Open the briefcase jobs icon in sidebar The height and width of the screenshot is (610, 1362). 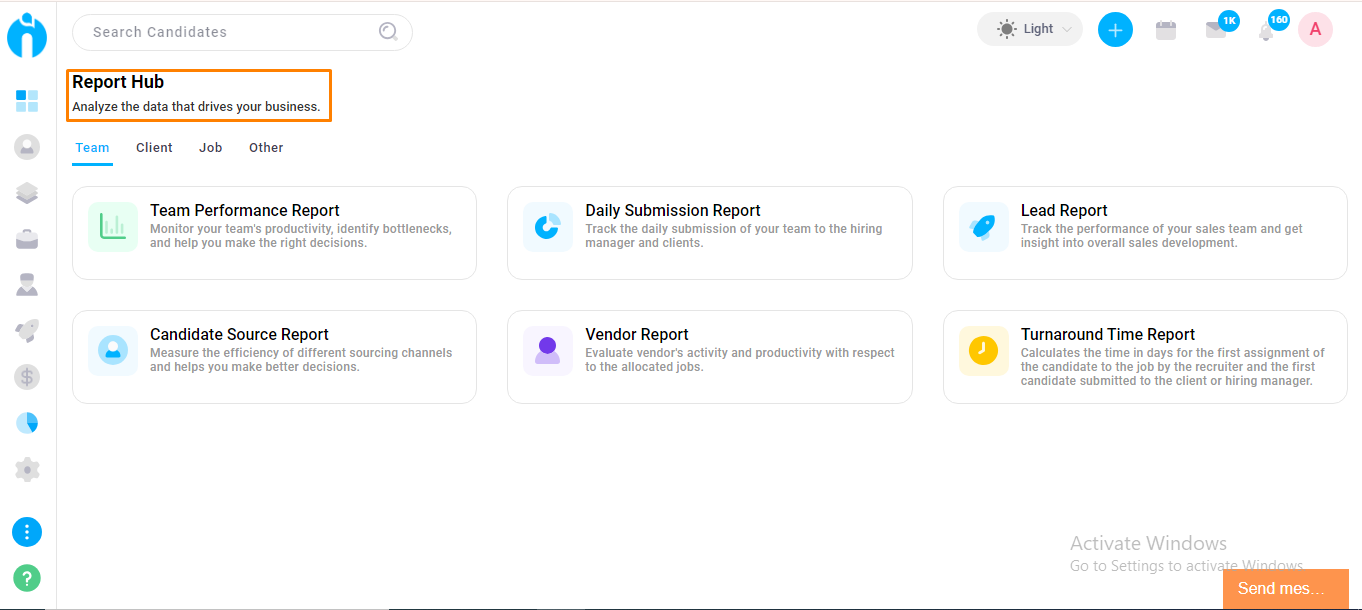27,239
